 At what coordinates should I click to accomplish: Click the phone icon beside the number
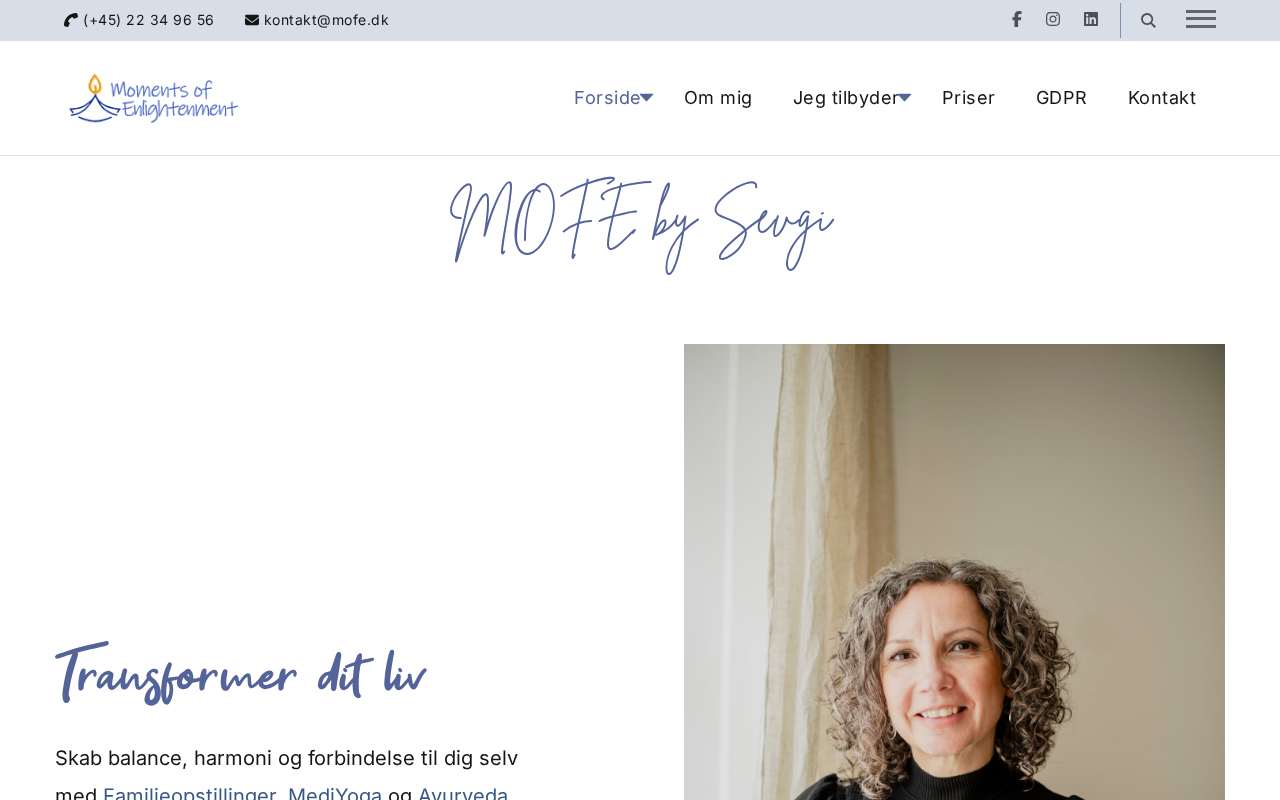click(71, 20)
